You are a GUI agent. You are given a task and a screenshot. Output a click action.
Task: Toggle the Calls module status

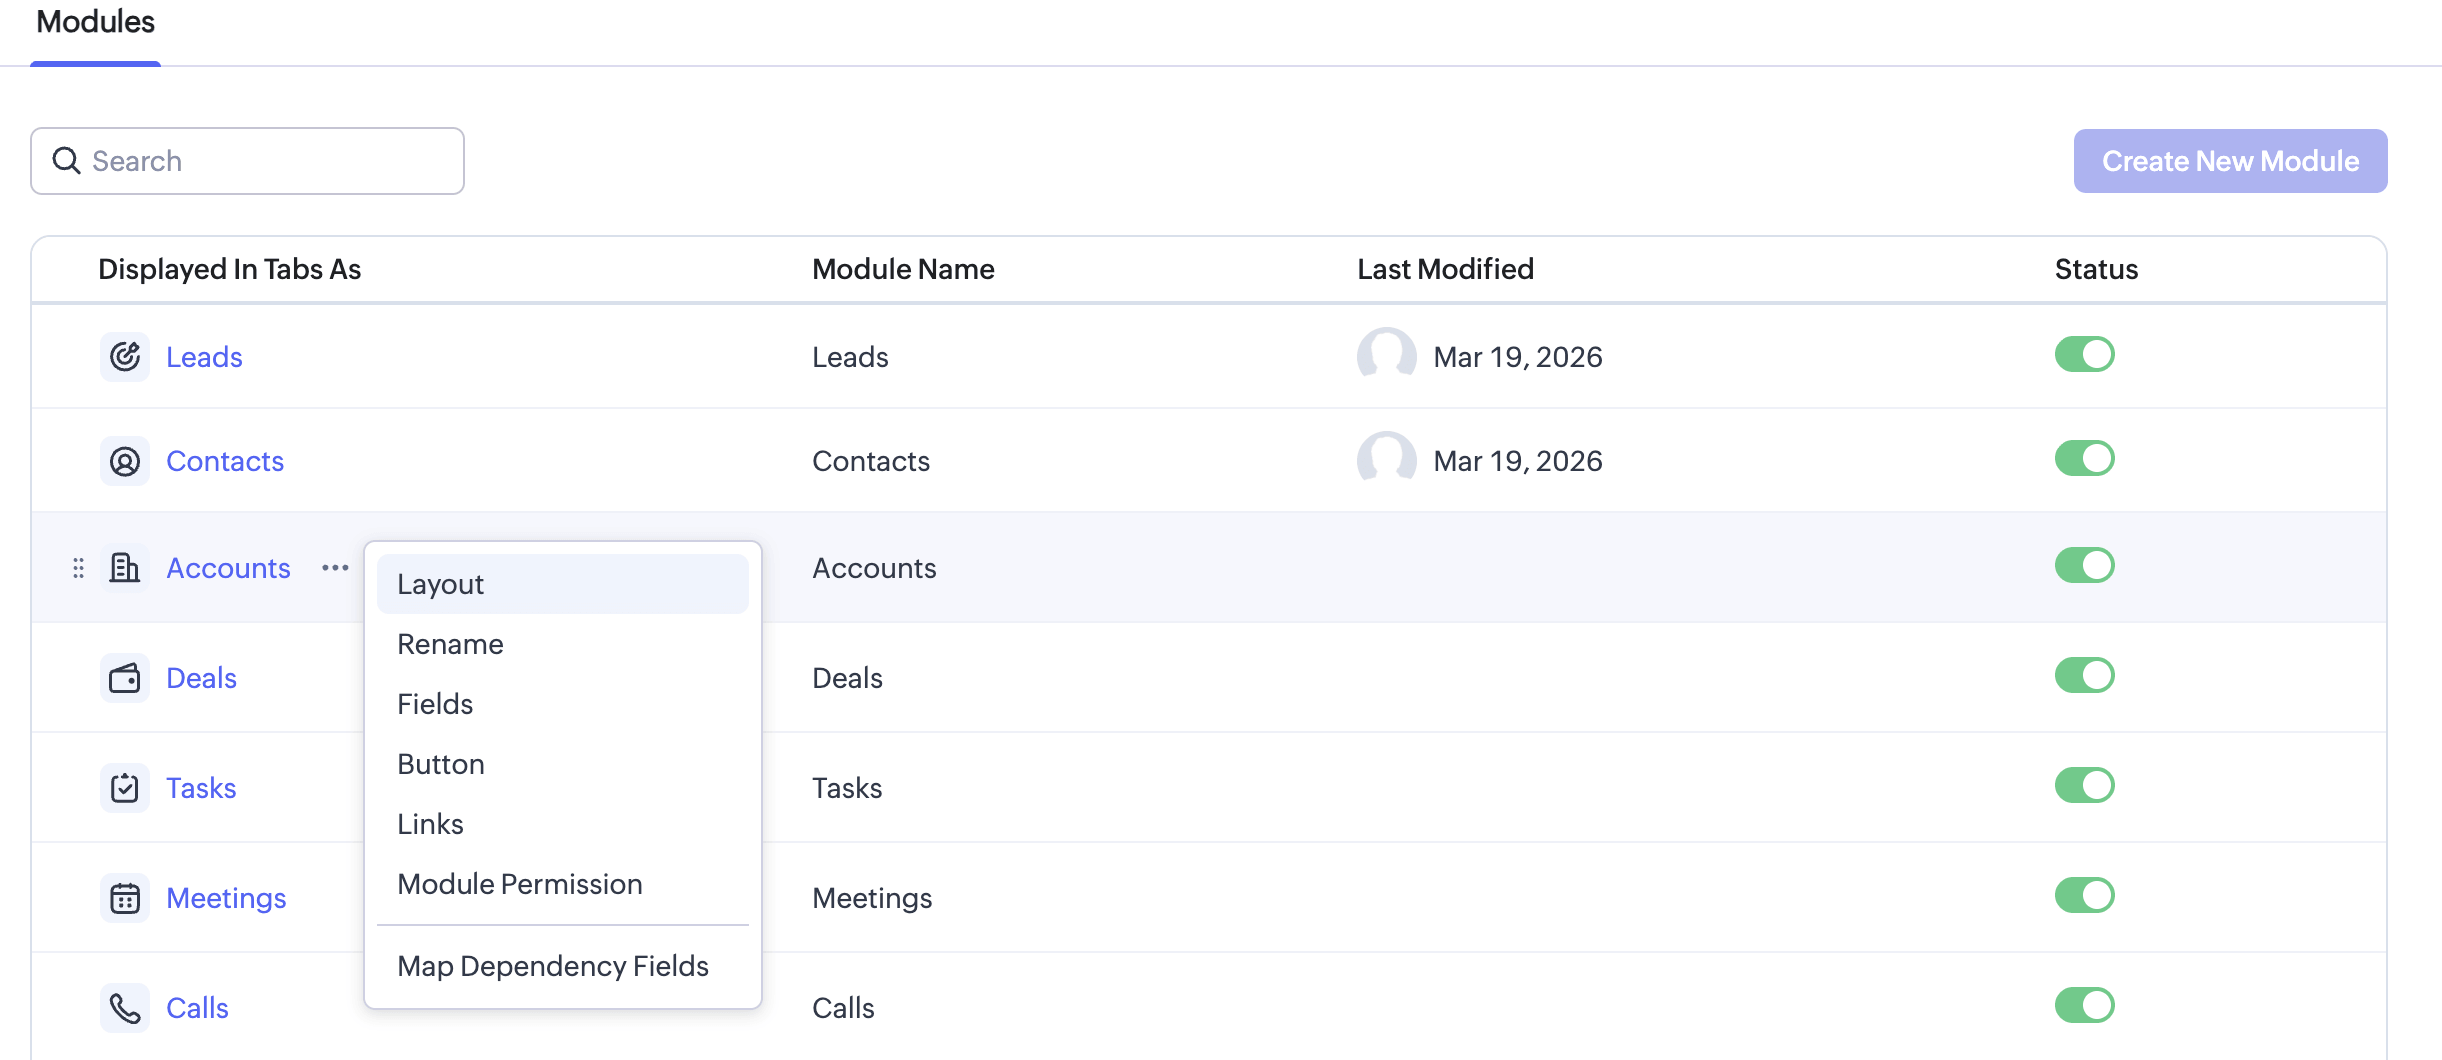click(x=2084, y=1005)
